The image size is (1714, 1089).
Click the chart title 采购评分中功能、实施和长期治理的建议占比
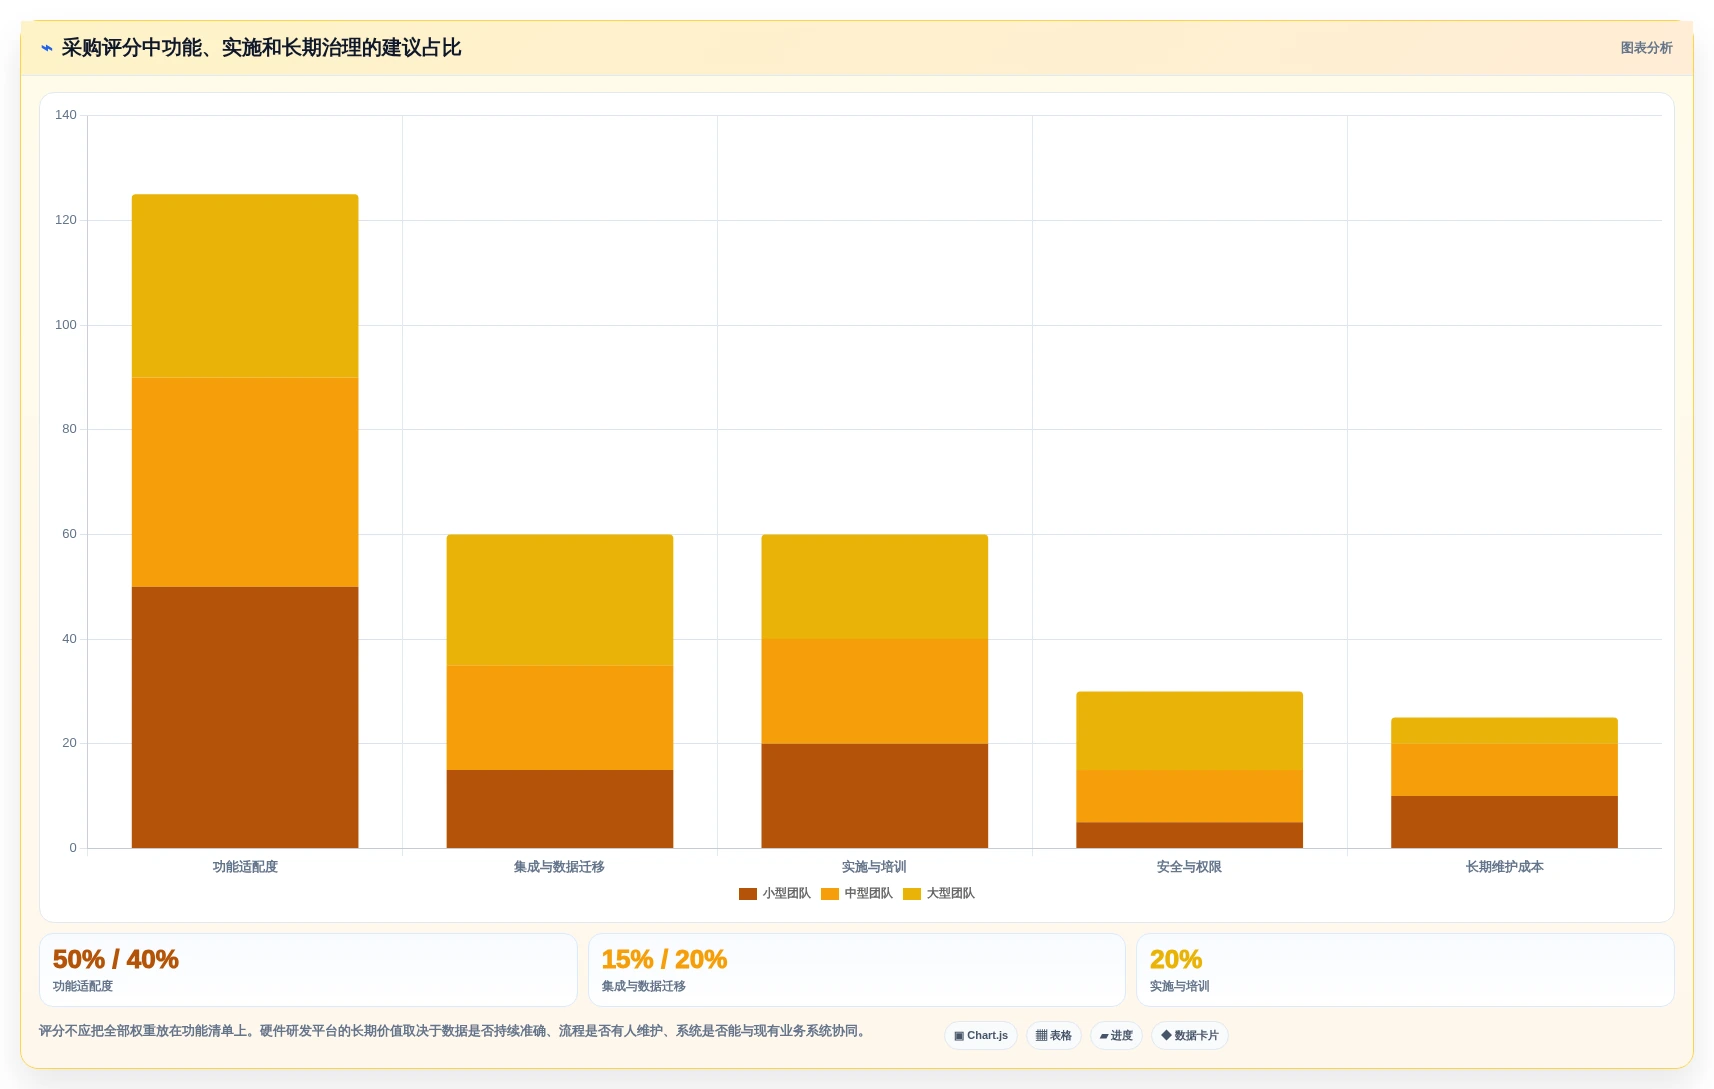click(x=261, y=48)
